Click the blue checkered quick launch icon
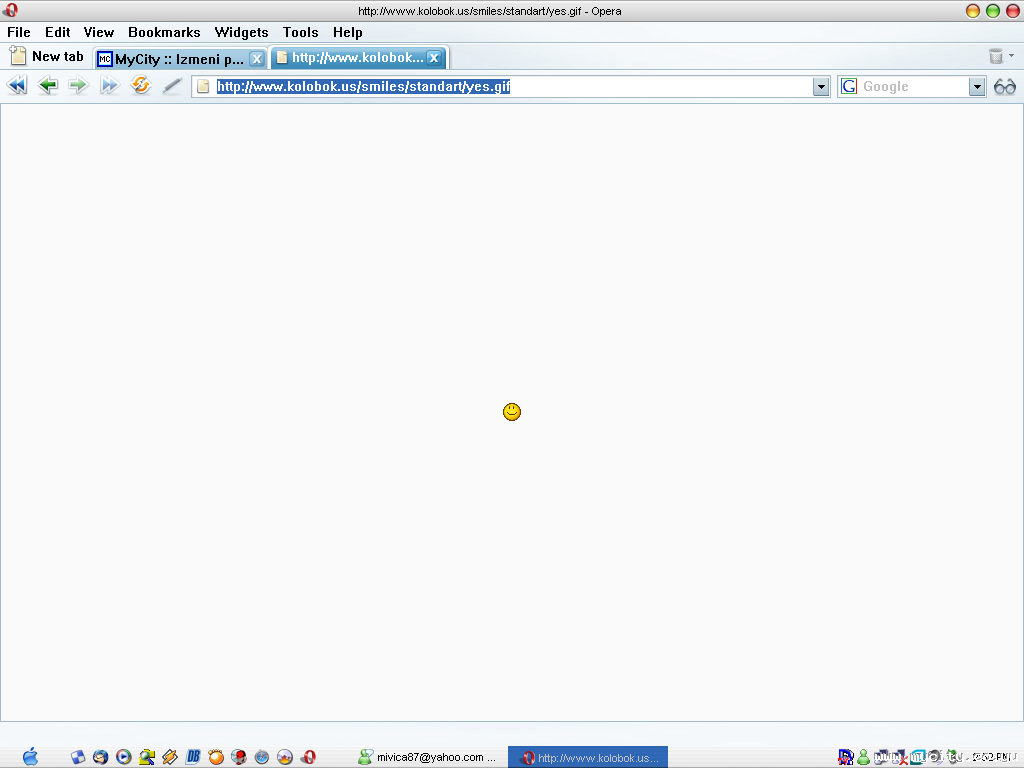Screen dimensions: 1024x768 click(x=78, y=757)
